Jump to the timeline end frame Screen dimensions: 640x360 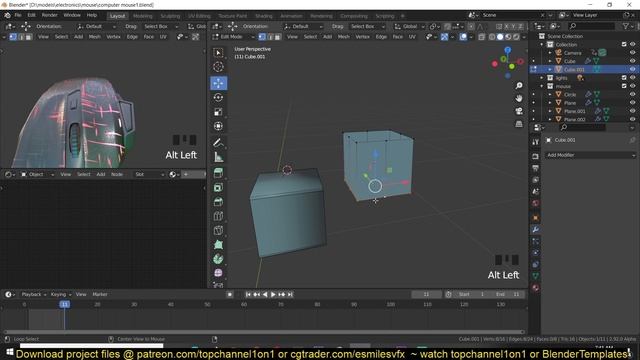click(290, 294)
